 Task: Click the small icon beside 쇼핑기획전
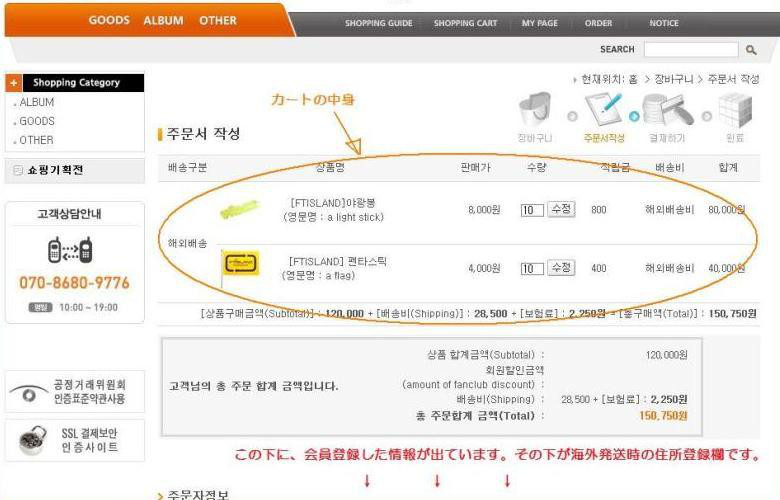(17, 170)
